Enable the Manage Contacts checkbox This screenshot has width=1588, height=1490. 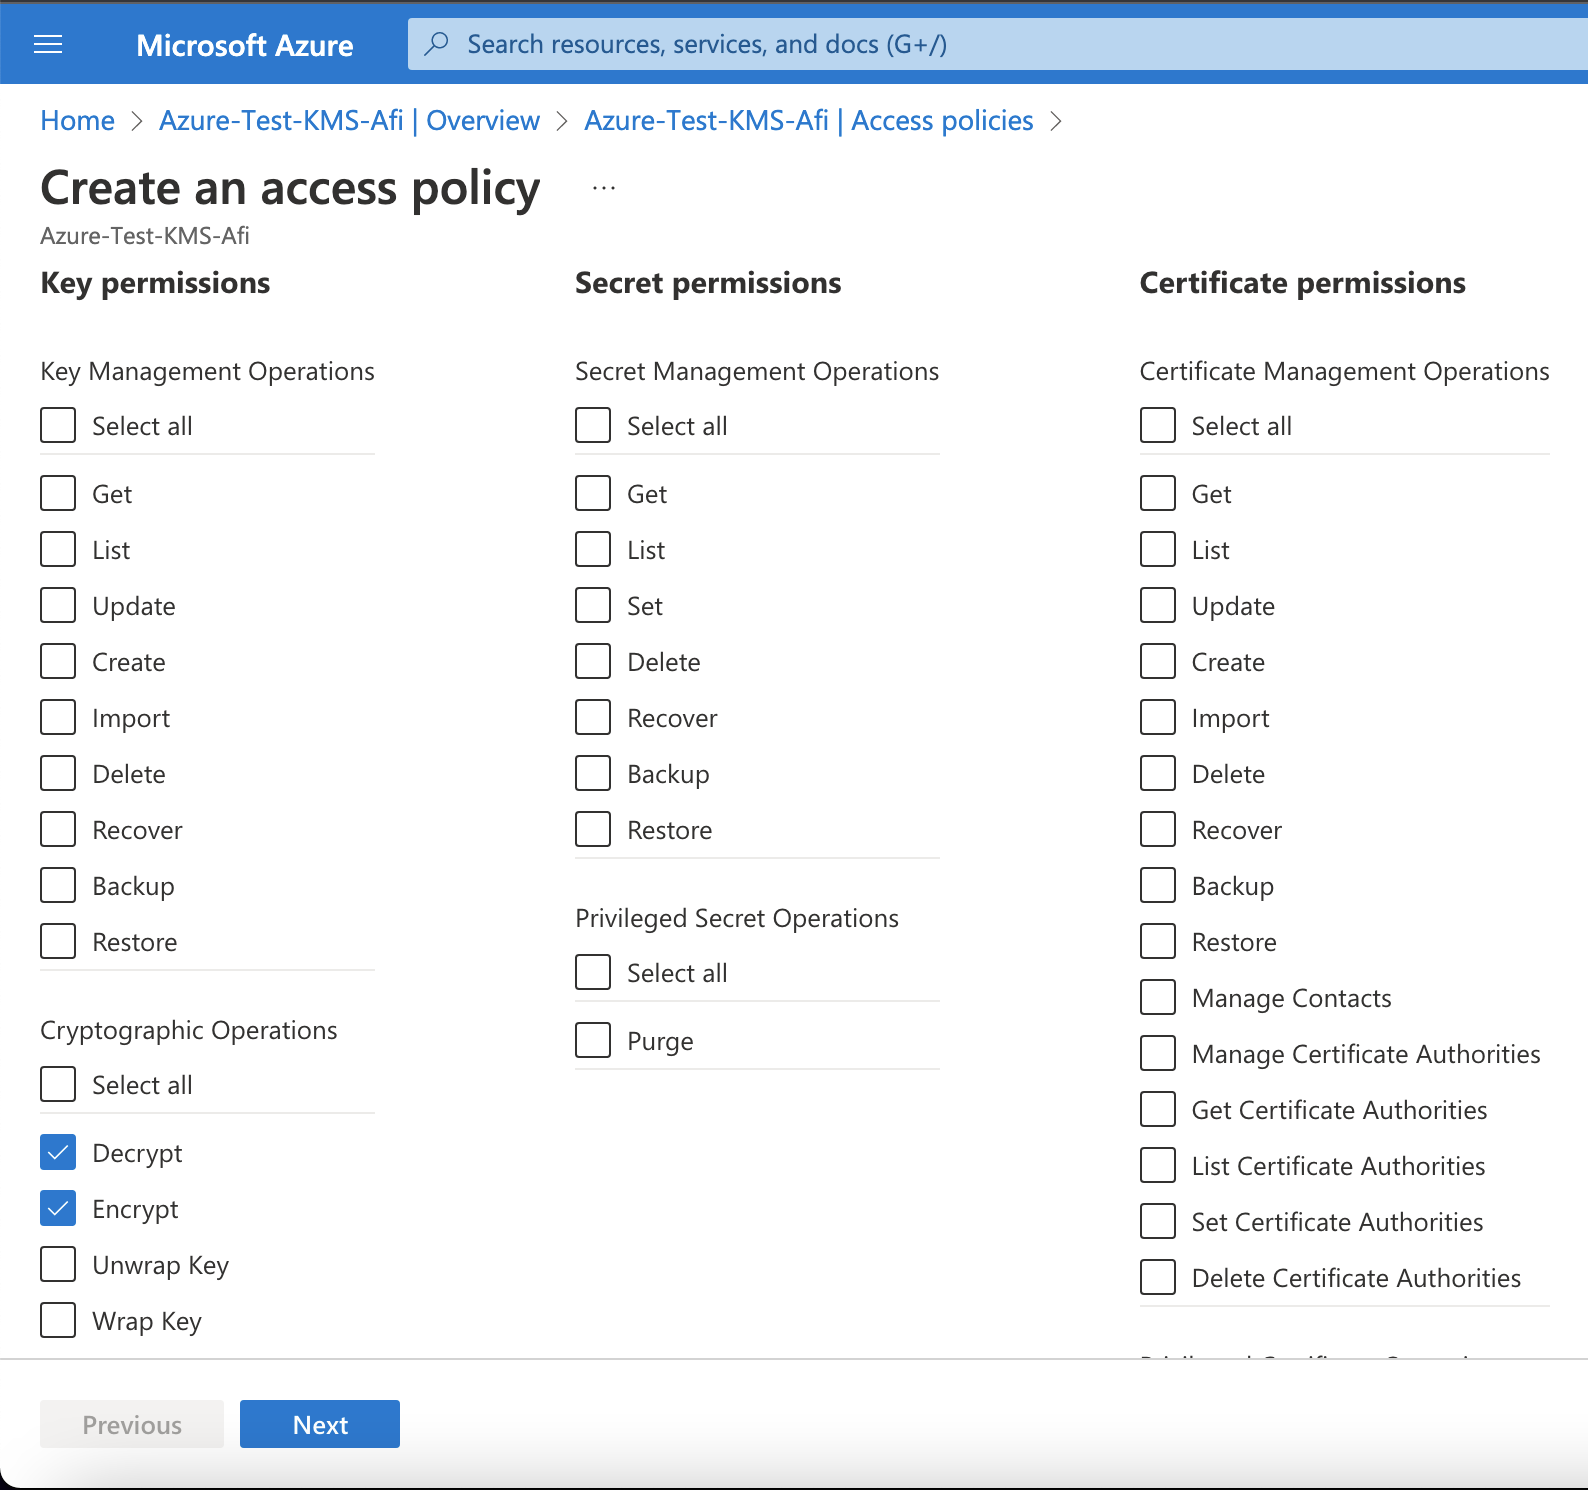1158,997
